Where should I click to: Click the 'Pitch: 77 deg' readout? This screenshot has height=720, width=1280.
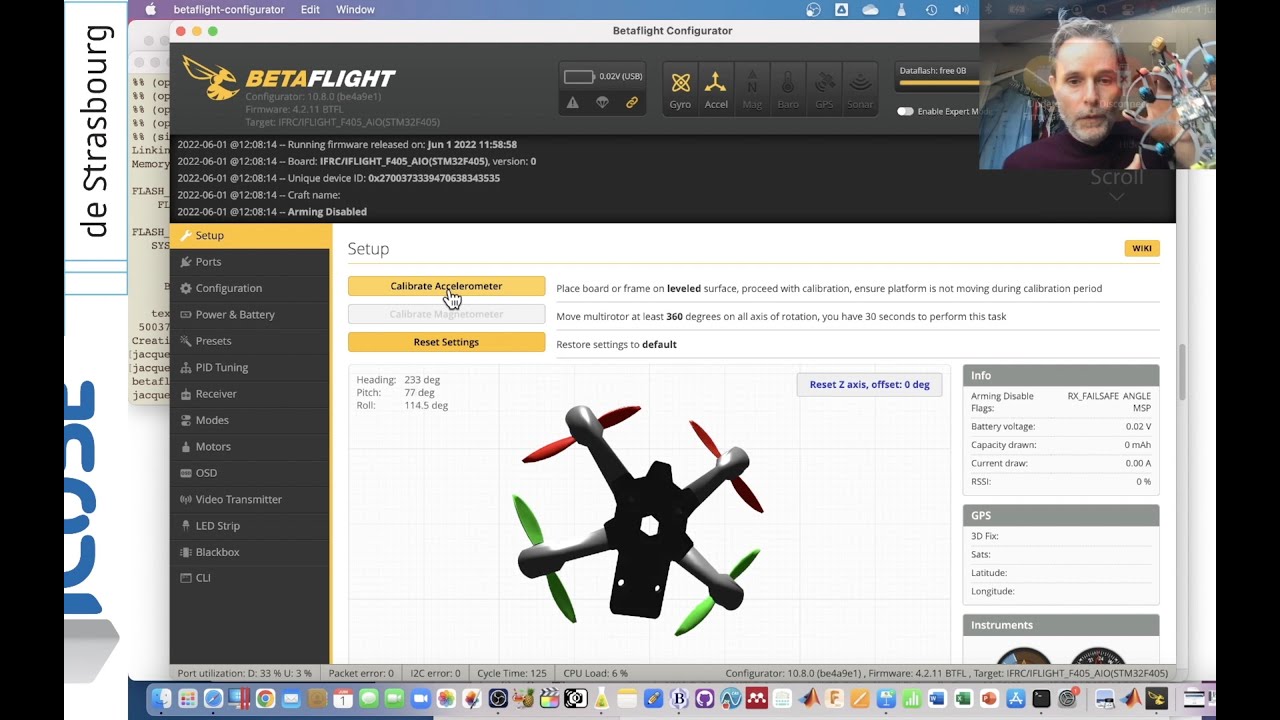(395, 393)
